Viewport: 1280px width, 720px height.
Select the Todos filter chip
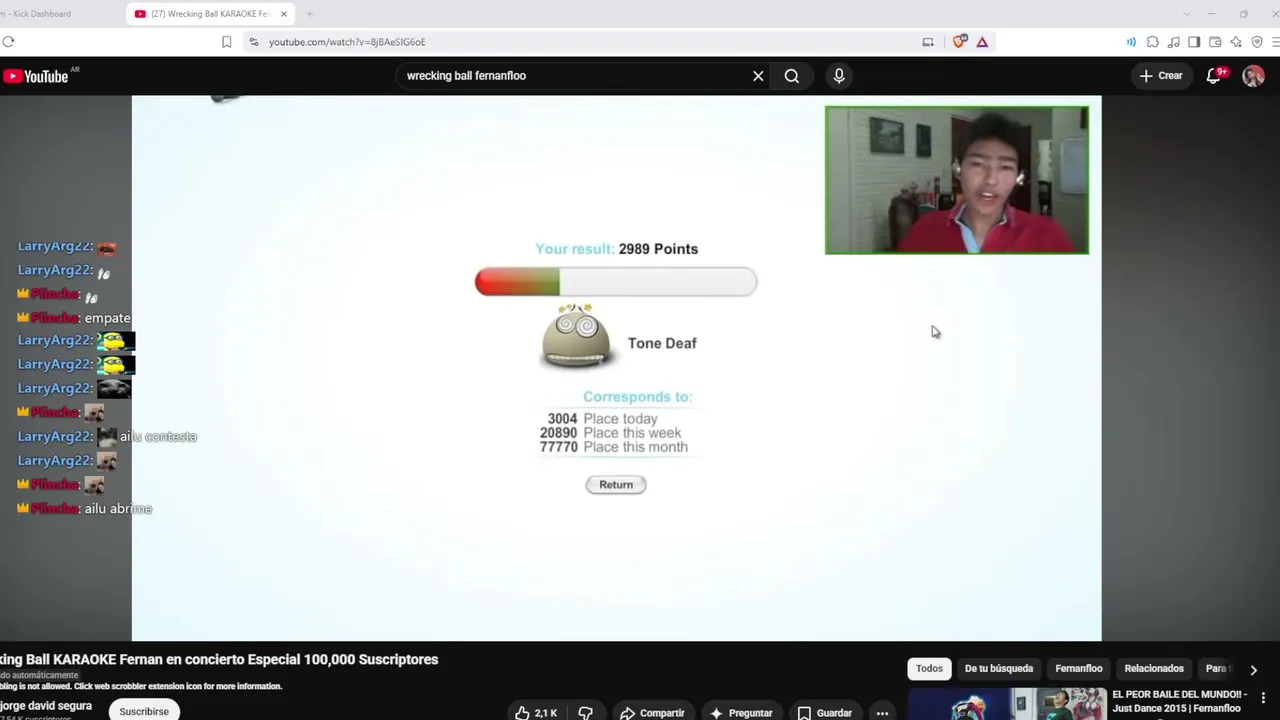click(929, 669)
